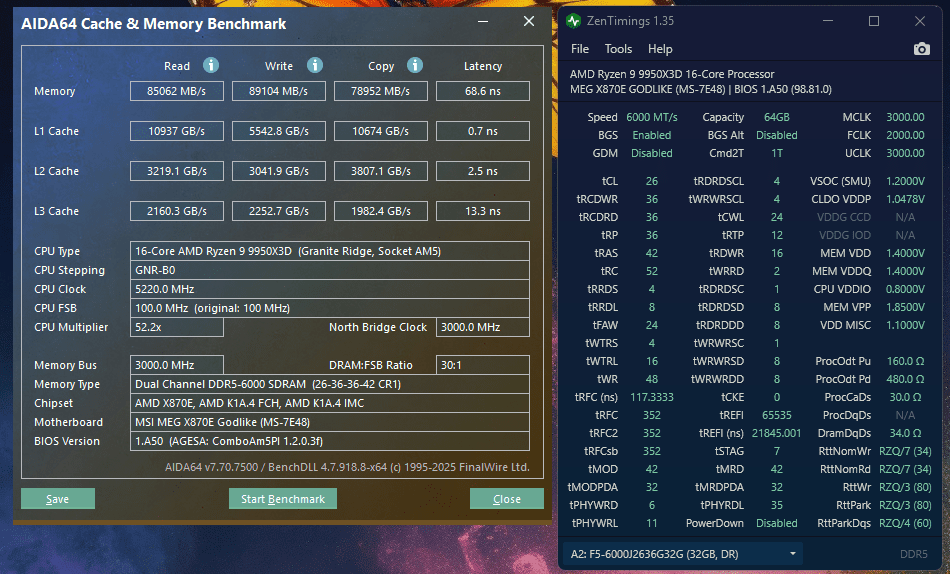Close the ZenTimings window
Screen dimensions: 950x574
pyautogui.click(x=920, y=21)
